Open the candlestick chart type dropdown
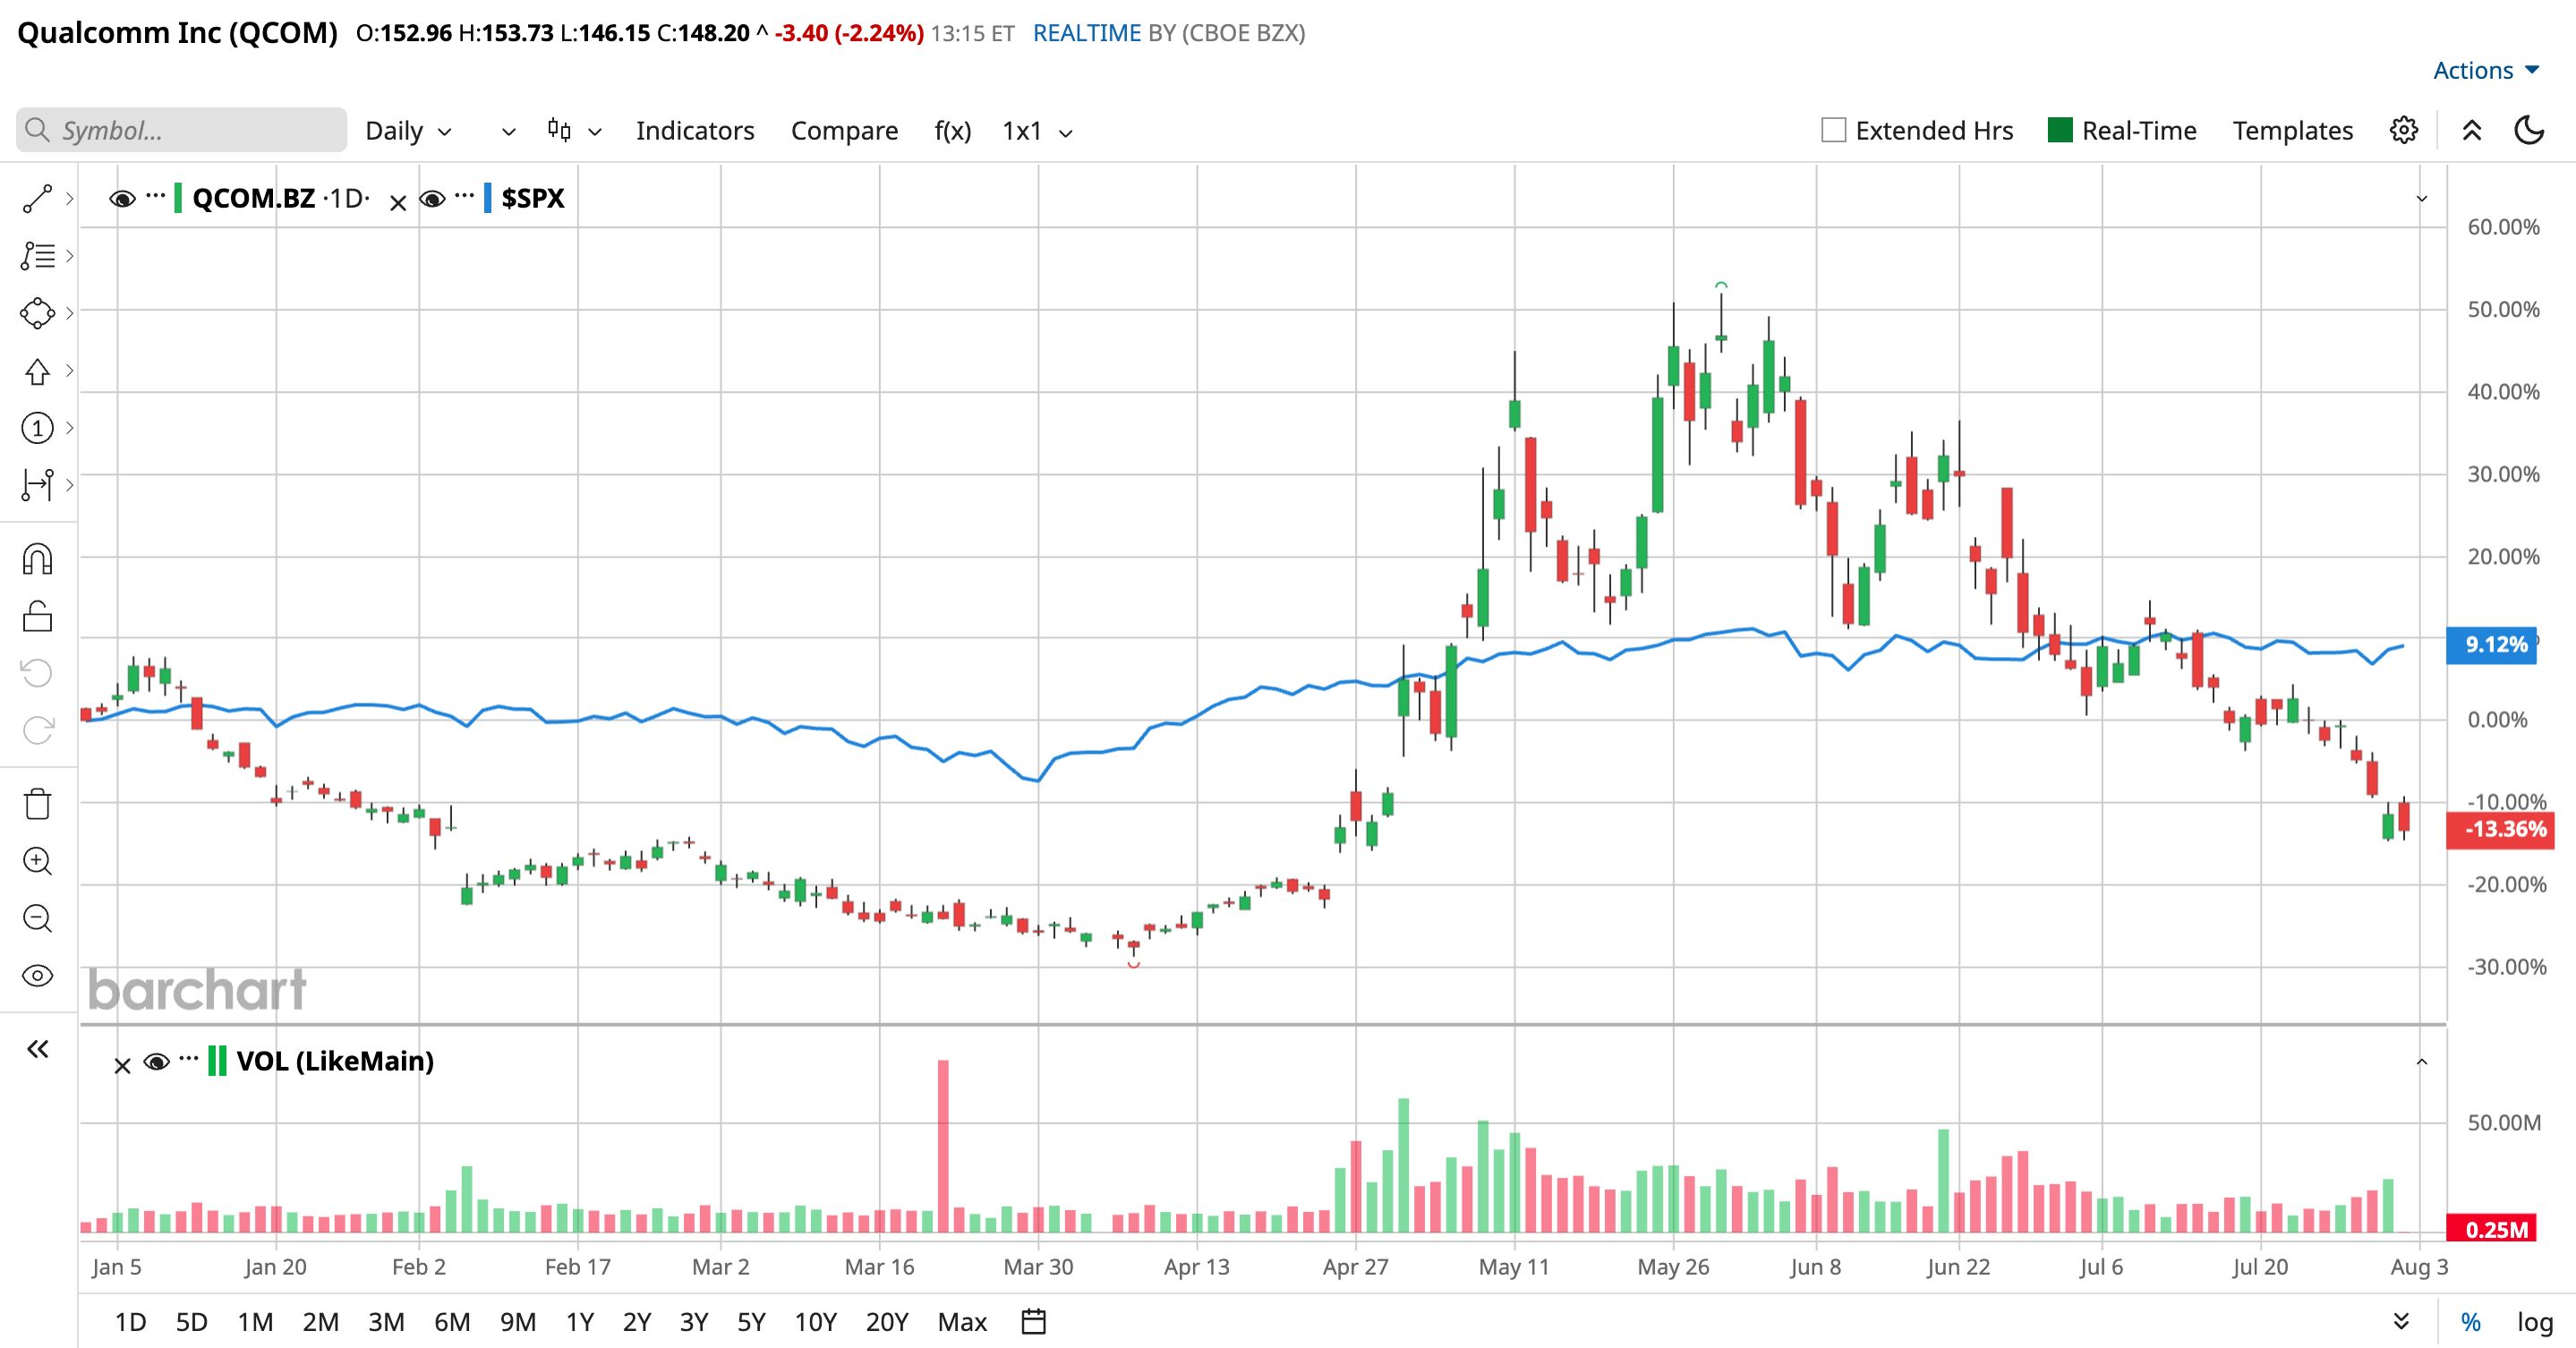This screenshot has height=1348, width=2576. 574,131
